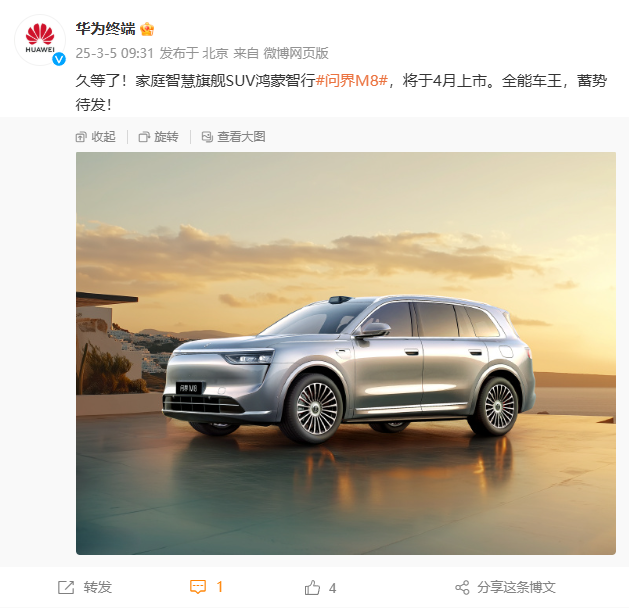Rotate the image with the 旋转 icon
This screenshot has height=608, width=629.
[x=144, y=137]
